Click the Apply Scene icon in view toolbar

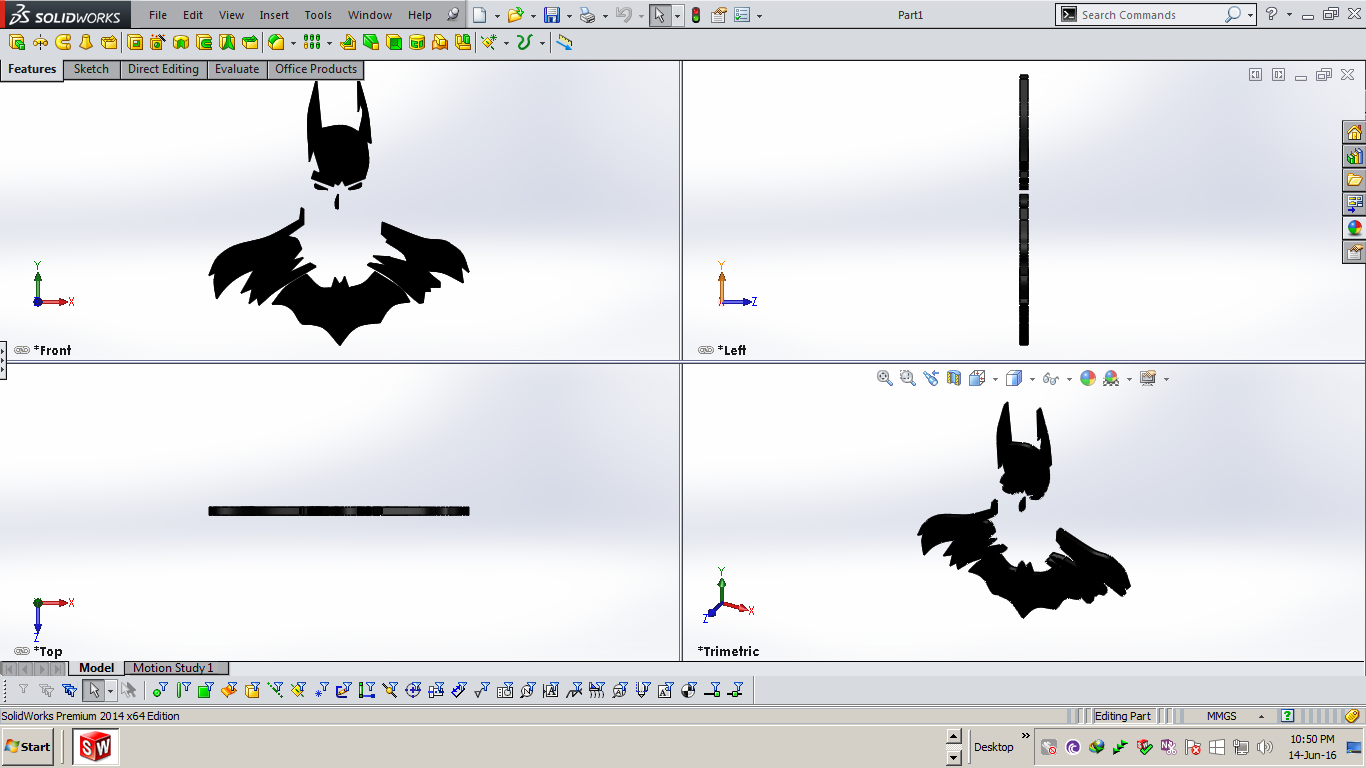pyautogui.click(x=1111, y=378)
